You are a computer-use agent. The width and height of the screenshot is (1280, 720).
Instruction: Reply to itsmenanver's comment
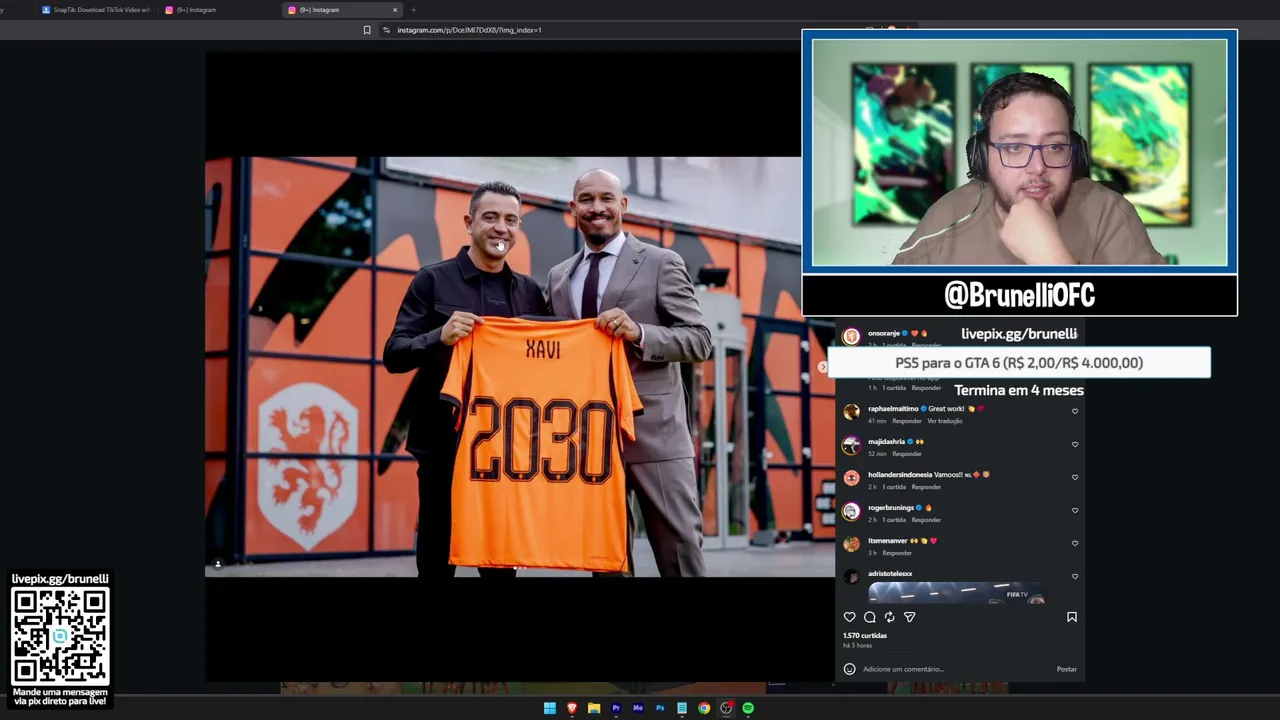(897, 553)
